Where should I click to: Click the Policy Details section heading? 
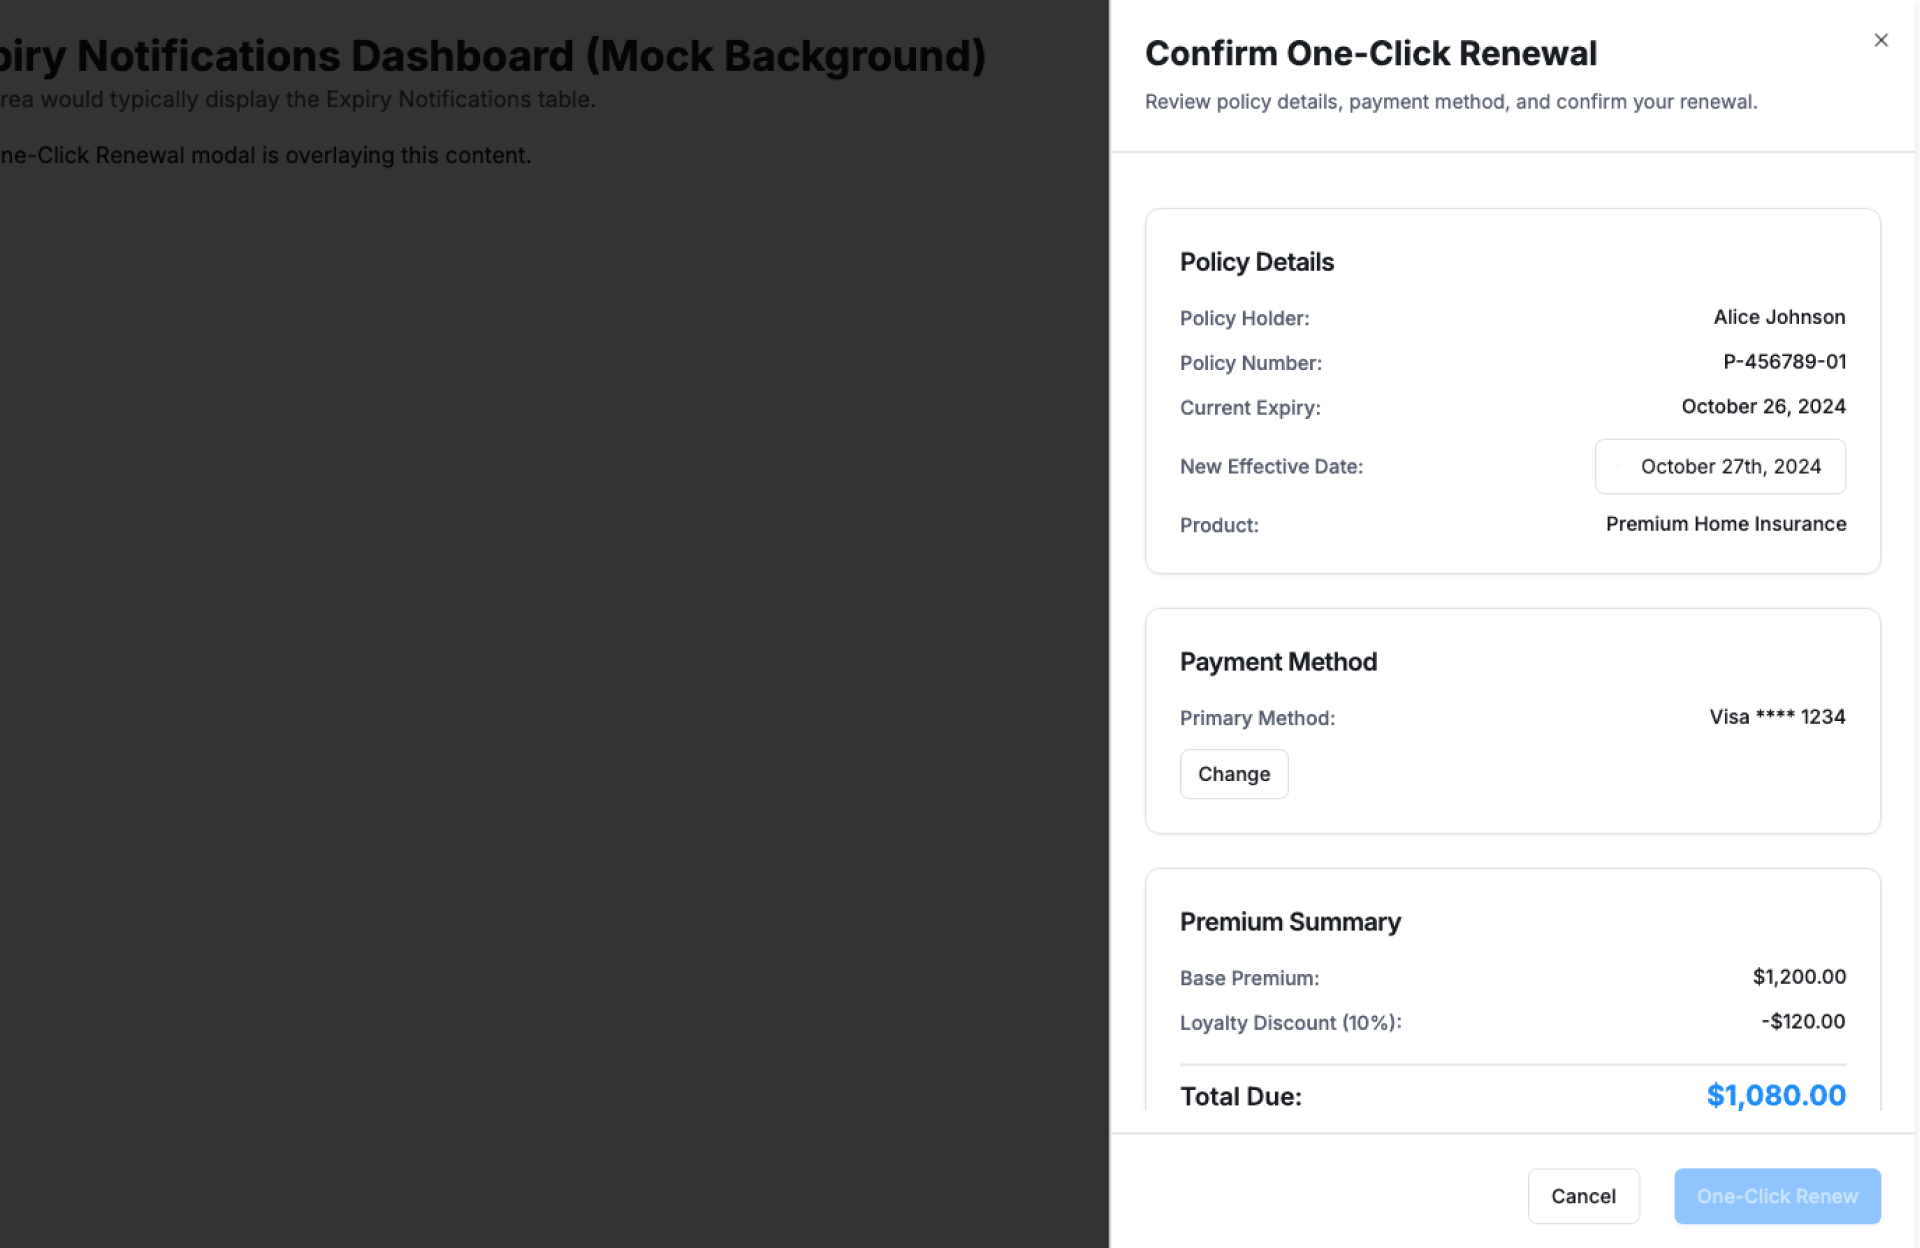click(x=1256, y=262)
